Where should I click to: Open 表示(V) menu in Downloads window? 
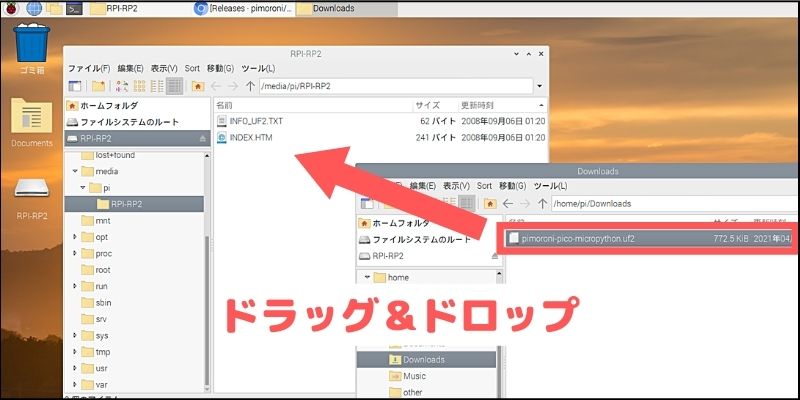456,186
